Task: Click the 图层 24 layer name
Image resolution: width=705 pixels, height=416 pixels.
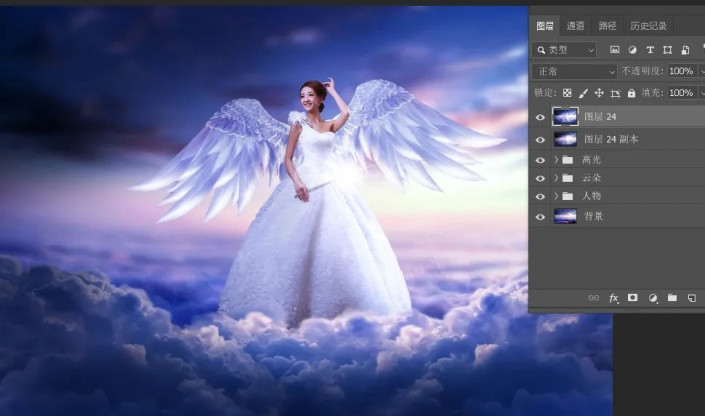Action: 600,117
